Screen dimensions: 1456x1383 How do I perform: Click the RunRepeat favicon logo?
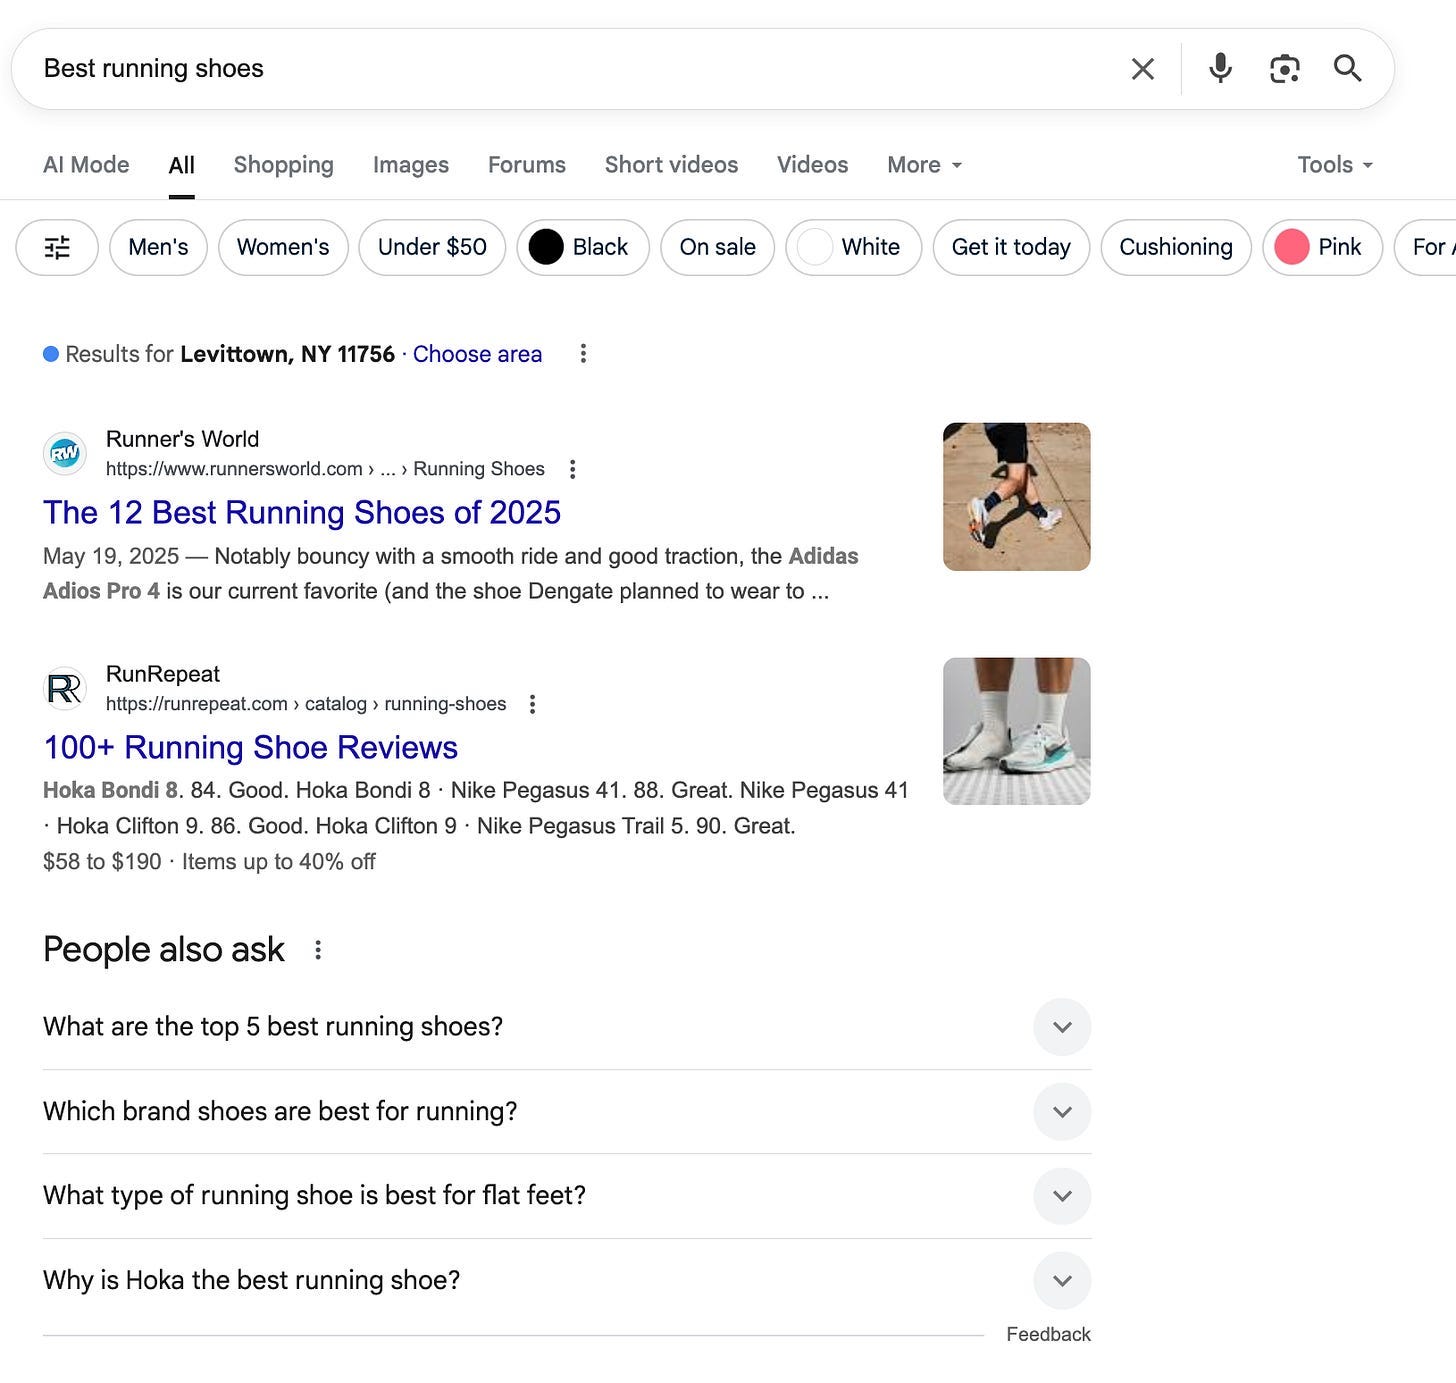click(65, 689)
